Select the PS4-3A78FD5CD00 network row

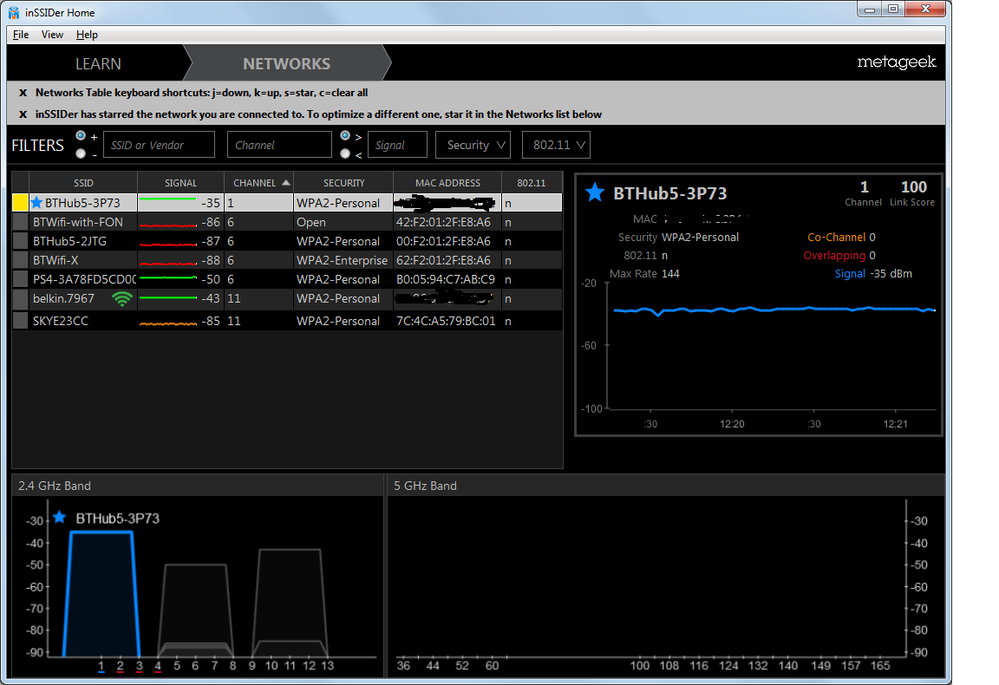point(287,279)
